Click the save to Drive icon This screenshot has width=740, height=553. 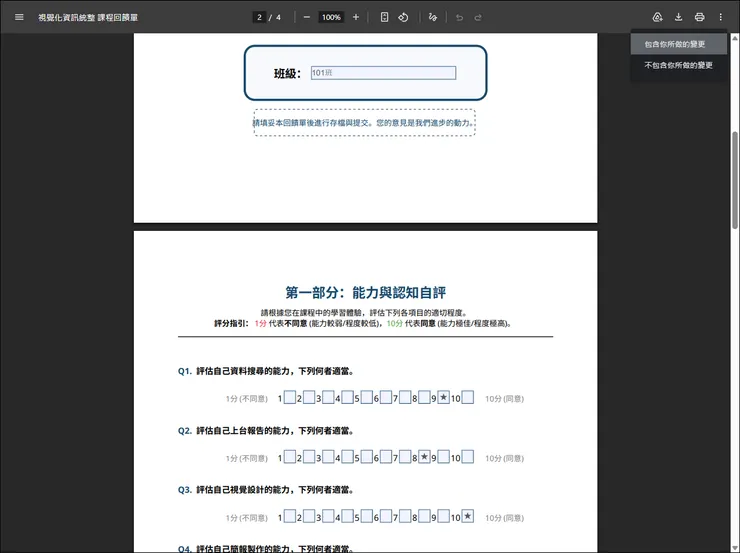(657, 17)
